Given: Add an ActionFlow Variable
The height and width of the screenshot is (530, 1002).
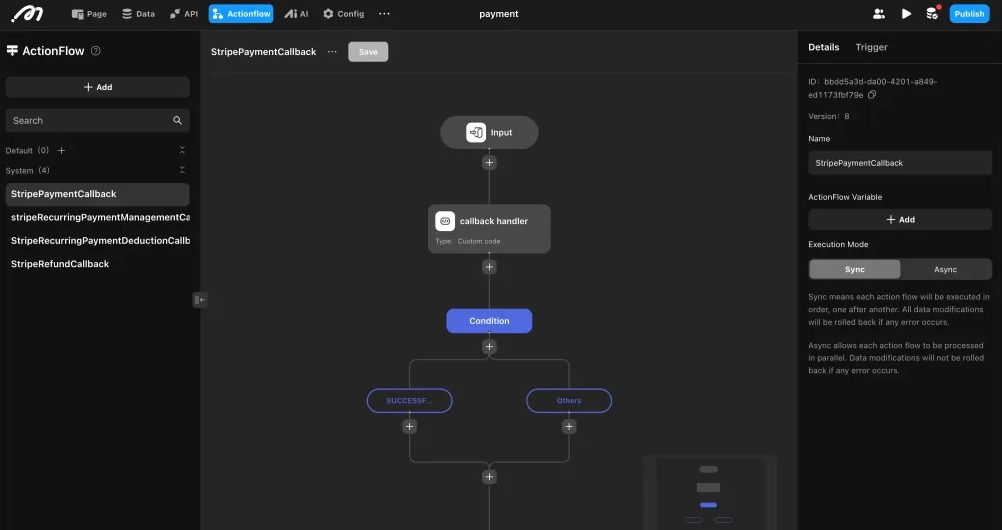Looking at the screenshot, I should coord(900,219).
